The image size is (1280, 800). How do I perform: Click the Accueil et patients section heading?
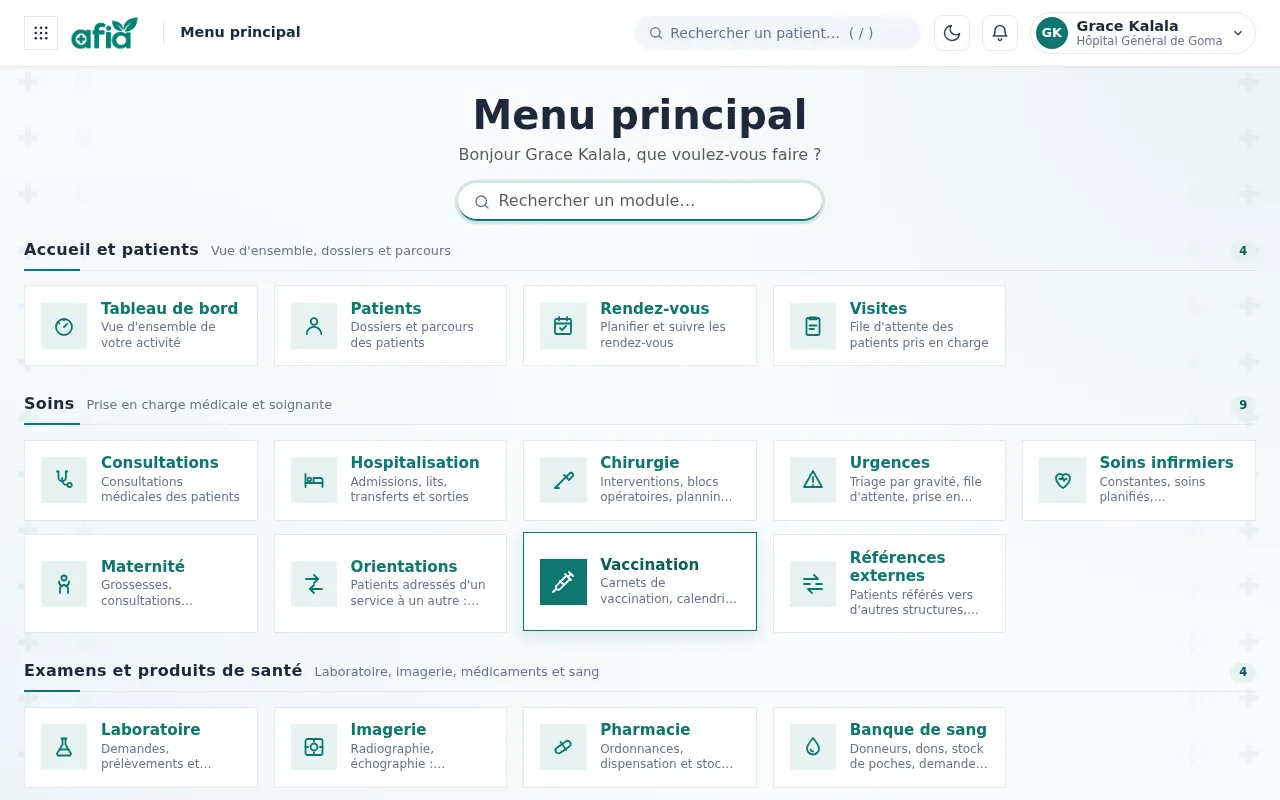[x=111, y=249]
